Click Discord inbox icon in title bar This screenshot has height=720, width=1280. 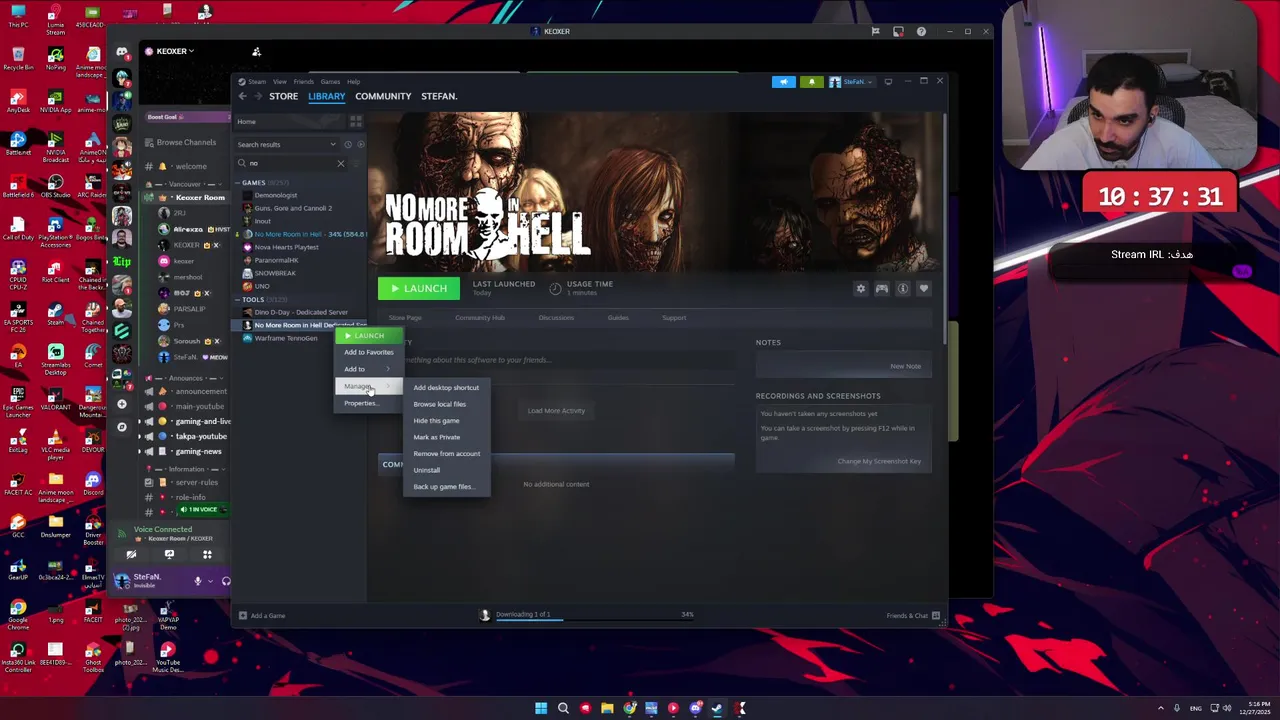pos(898,31)
